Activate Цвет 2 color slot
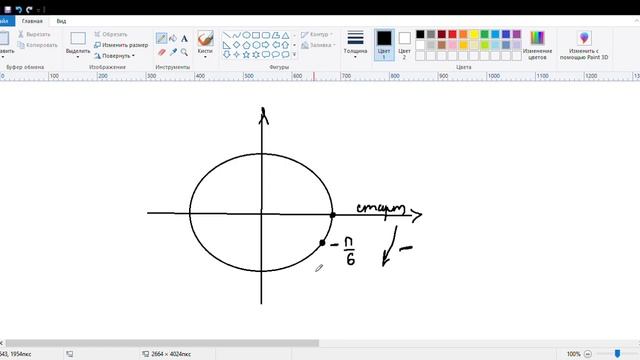Image resolution: width=640 pixels, height=360 pixels. tap(404, 45)
